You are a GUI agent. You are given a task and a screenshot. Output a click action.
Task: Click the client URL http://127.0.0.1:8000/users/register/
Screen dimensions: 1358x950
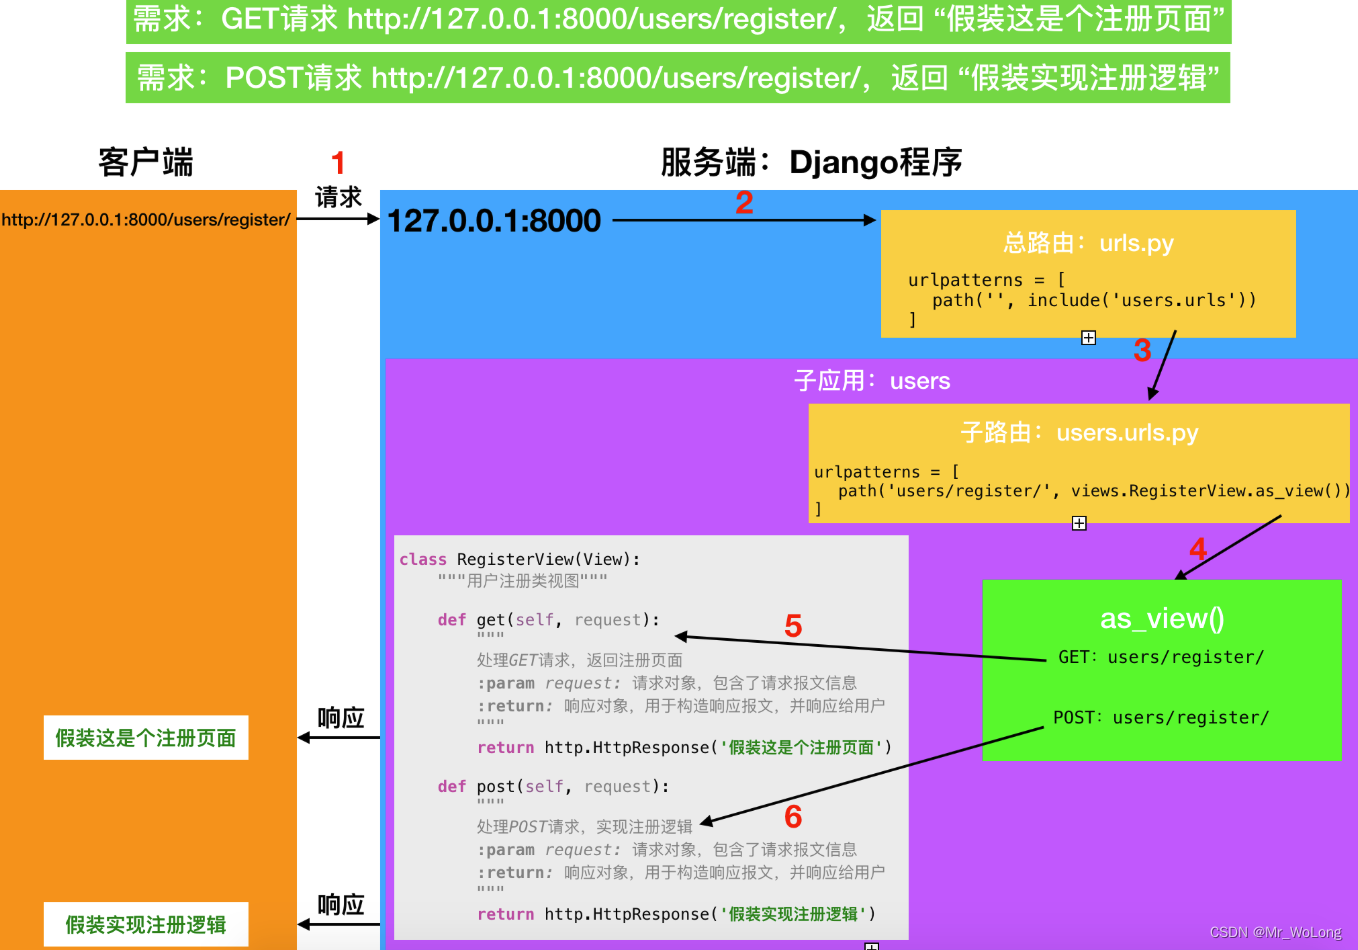(147, 219)
